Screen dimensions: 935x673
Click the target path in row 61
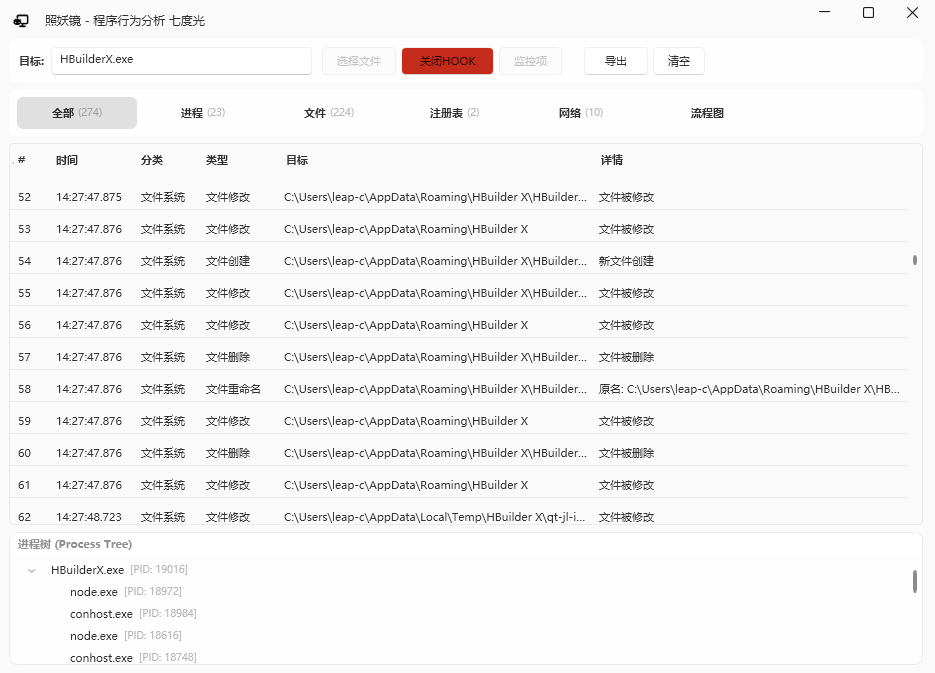point(406,485)
